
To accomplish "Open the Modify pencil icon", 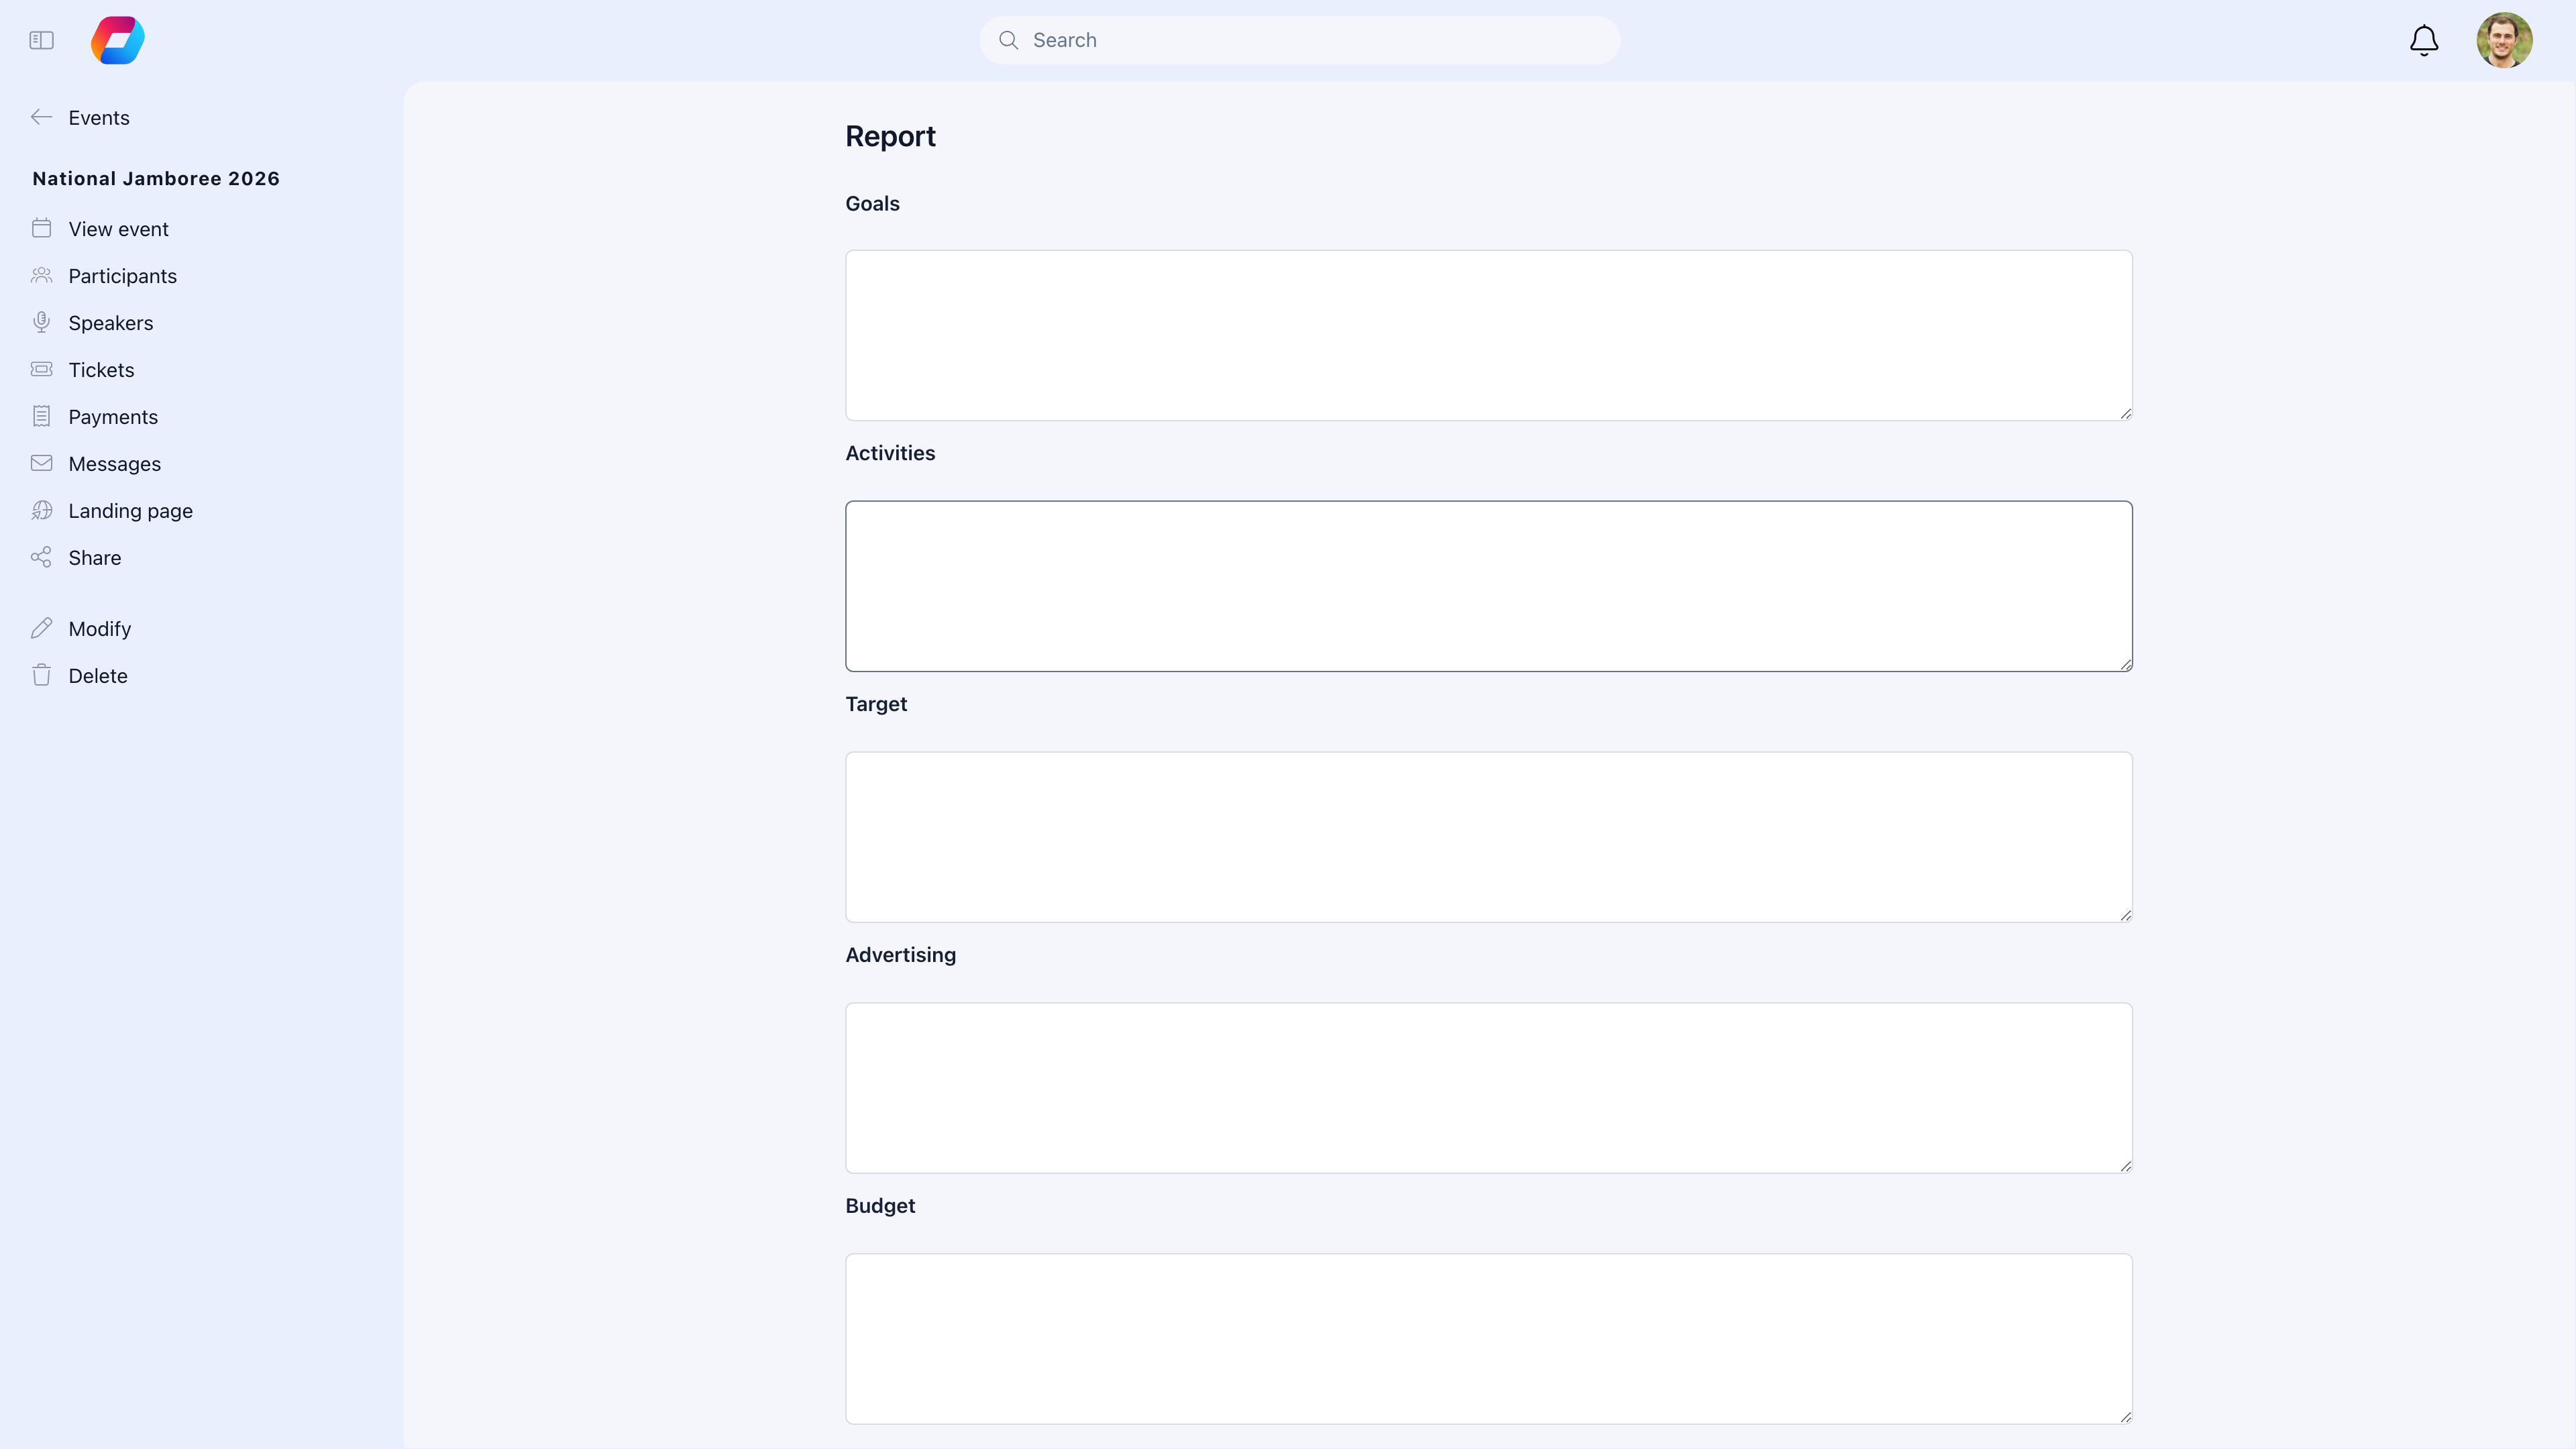I will [x=41, y=628].
